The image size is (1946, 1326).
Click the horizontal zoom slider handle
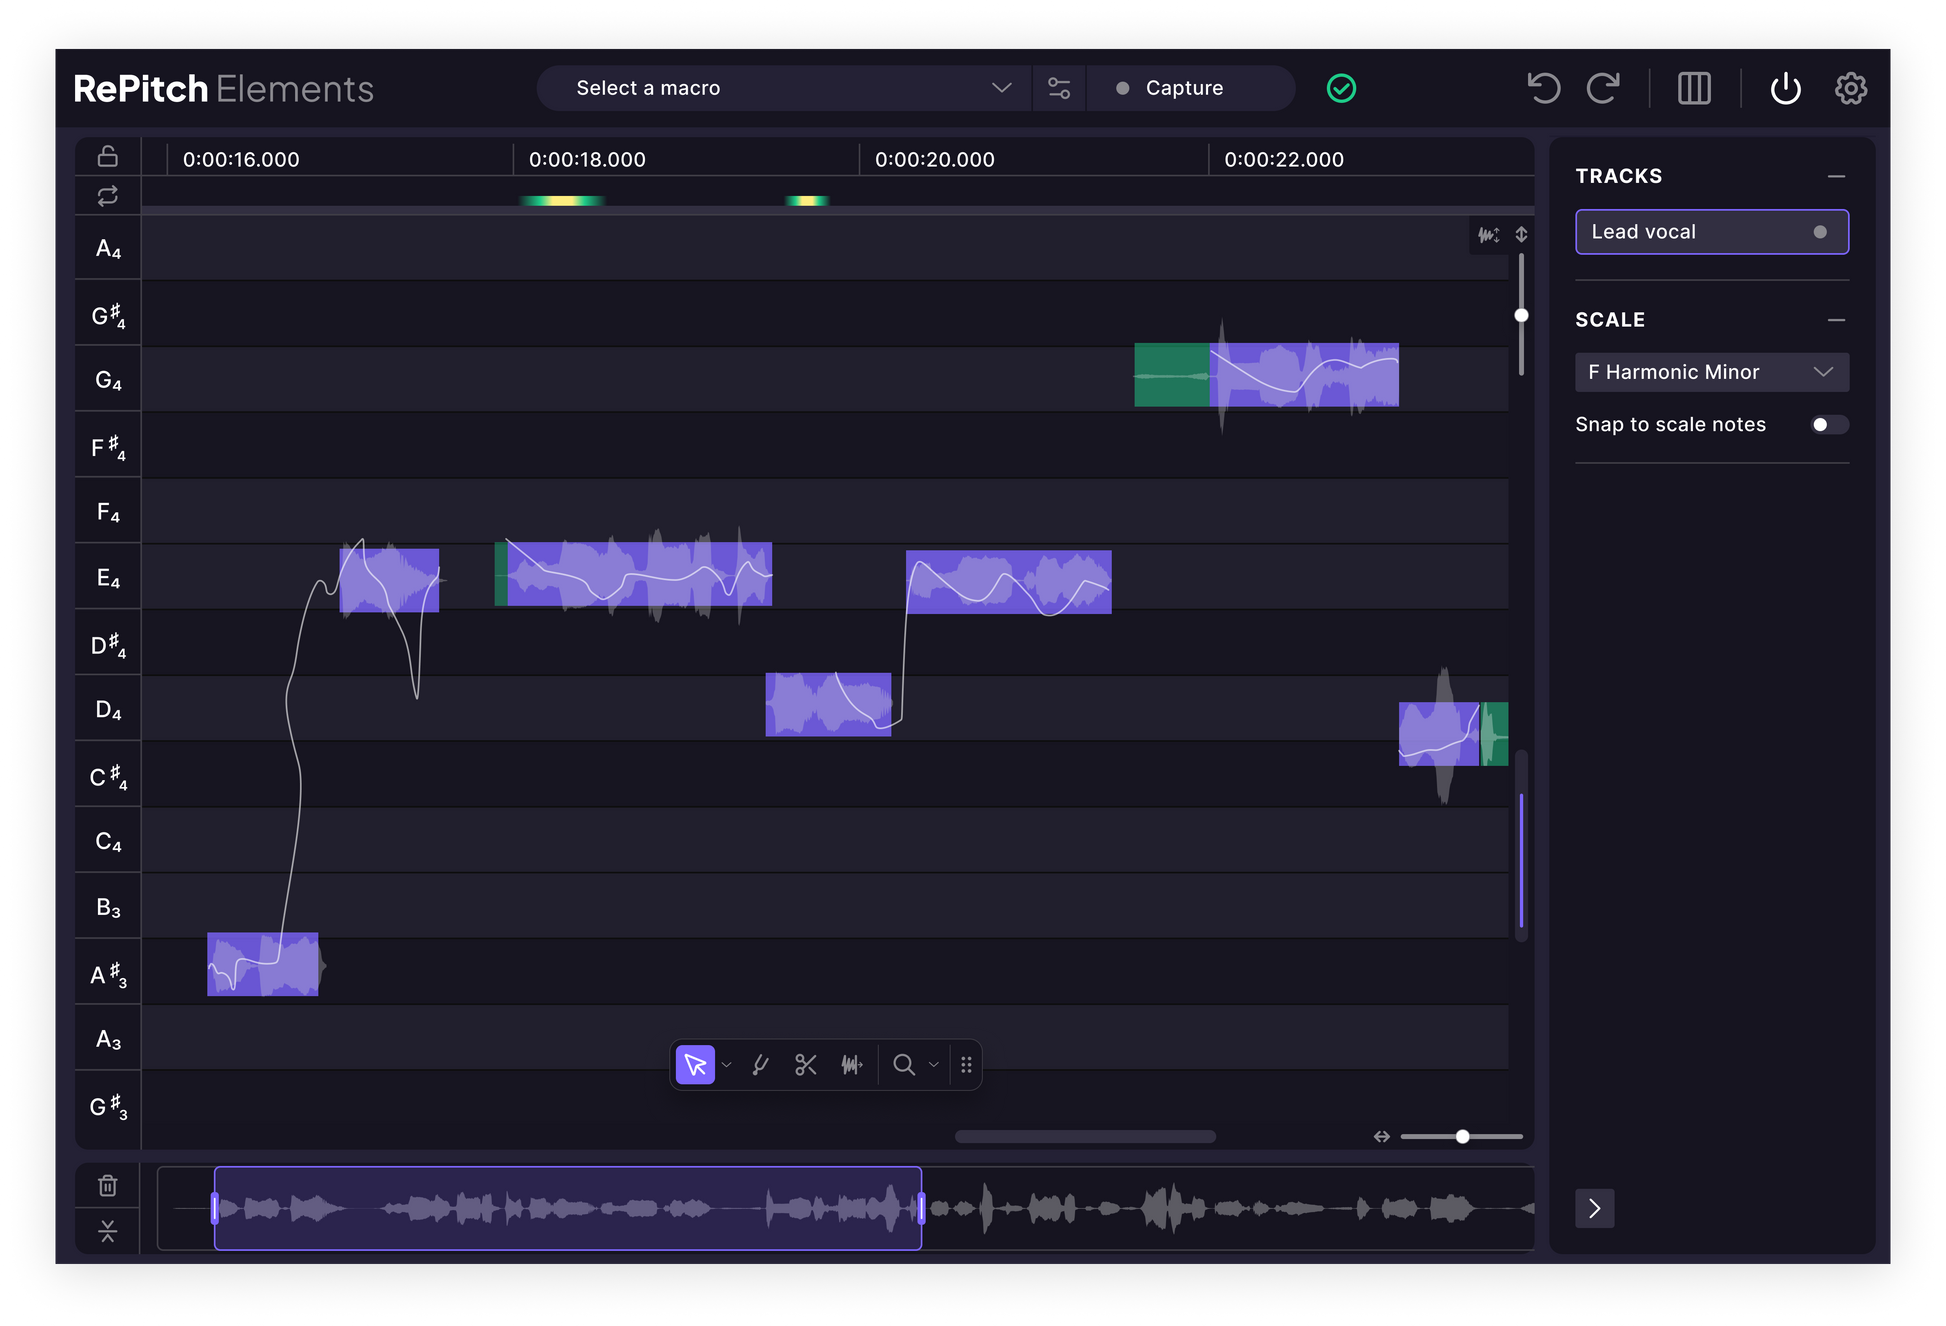coord(1462,1137)
